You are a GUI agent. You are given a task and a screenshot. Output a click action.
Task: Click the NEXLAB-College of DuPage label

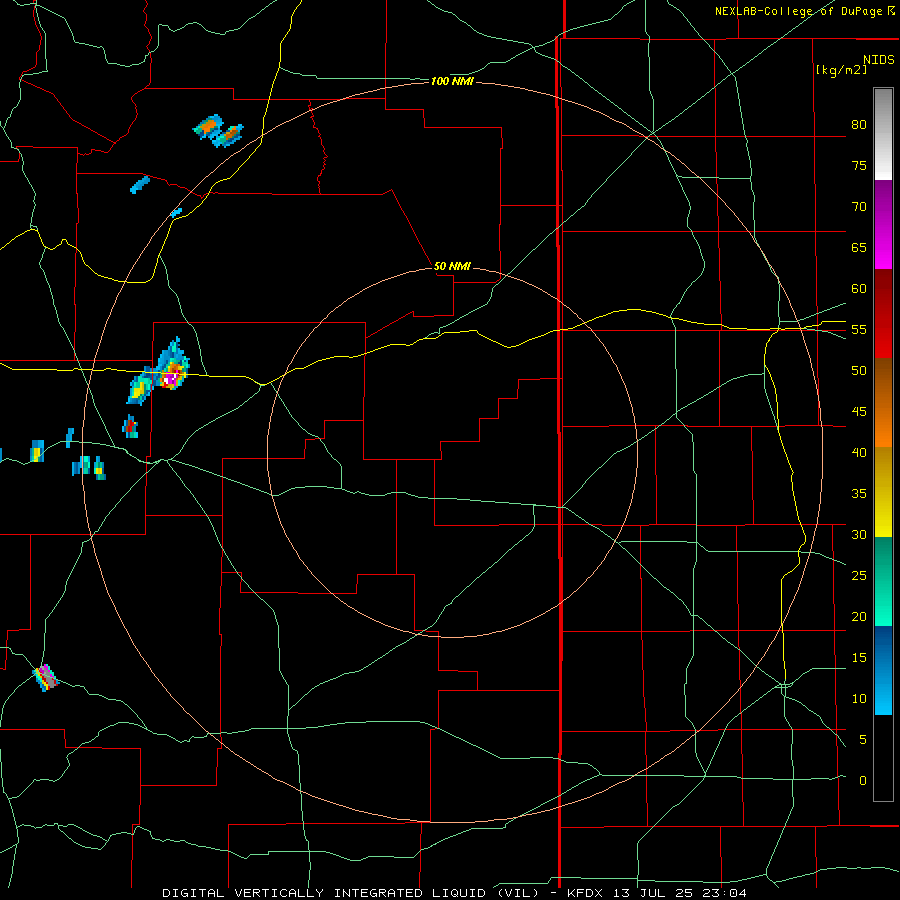pyautogui.click(x=798, y=11)
